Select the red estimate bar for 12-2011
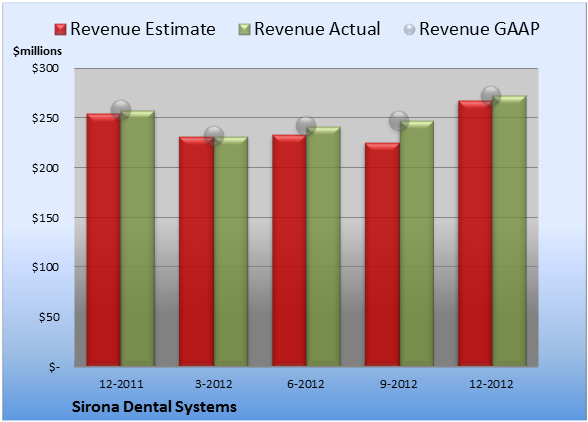Screen dimensions: 588x422 click(104, 240)
